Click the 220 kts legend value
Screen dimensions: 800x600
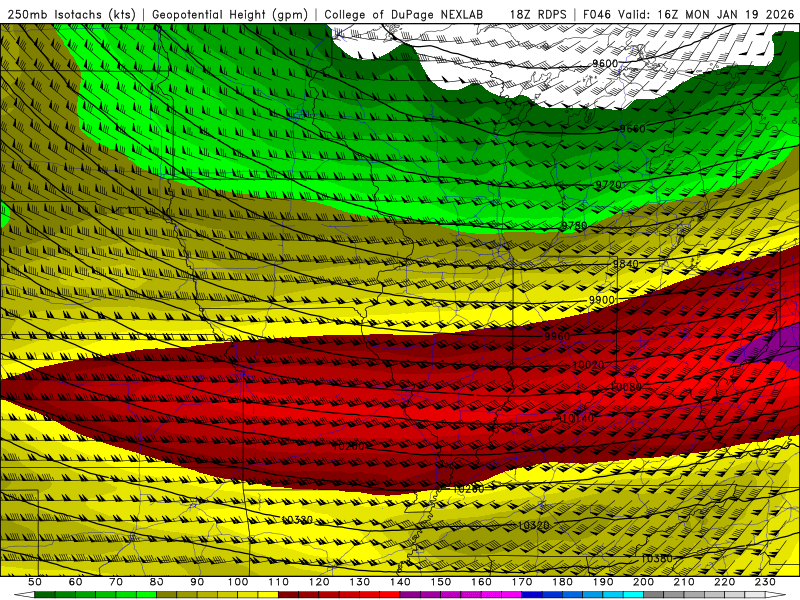coord(725,582)
